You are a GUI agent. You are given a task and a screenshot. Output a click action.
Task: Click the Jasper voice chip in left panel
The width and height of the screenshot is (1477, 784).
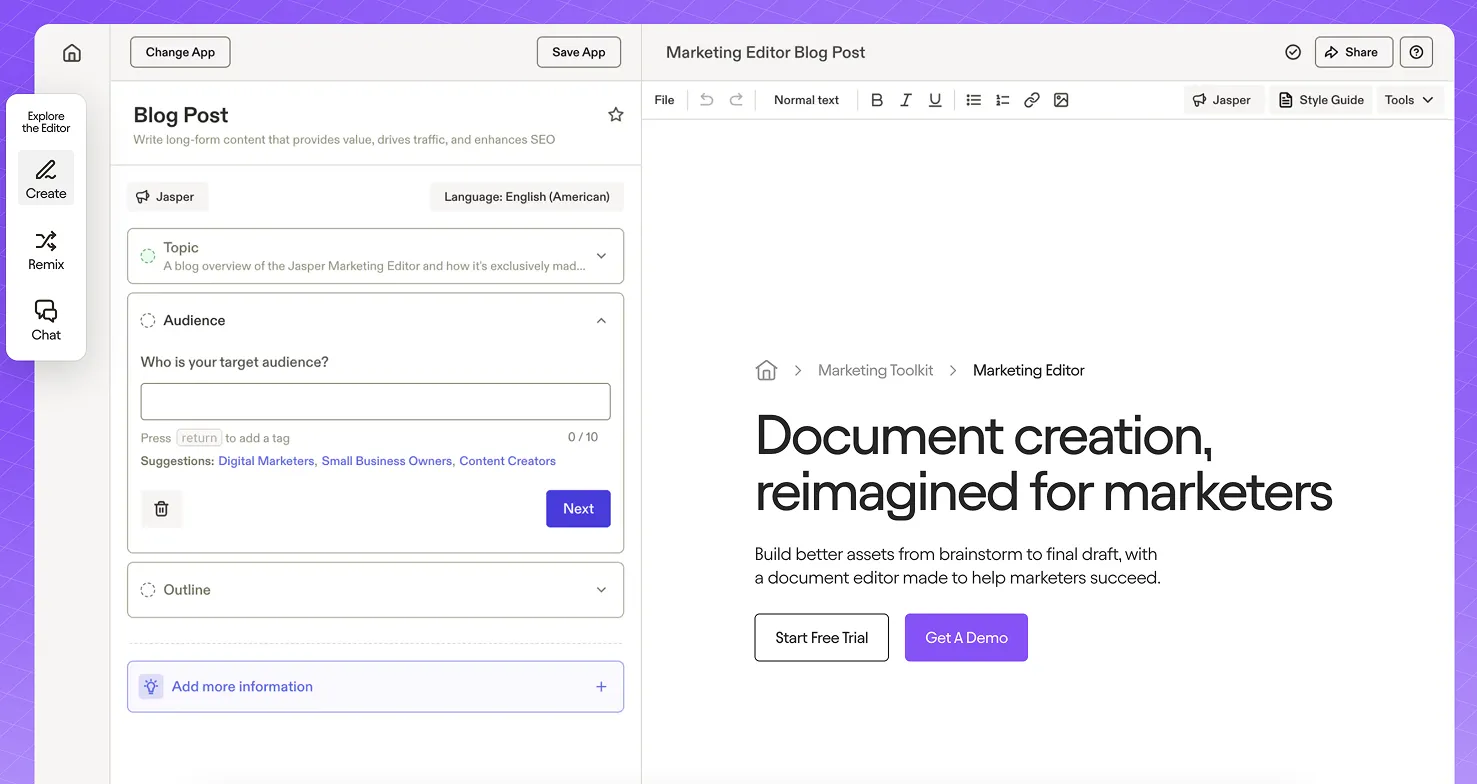click(167, 197)
